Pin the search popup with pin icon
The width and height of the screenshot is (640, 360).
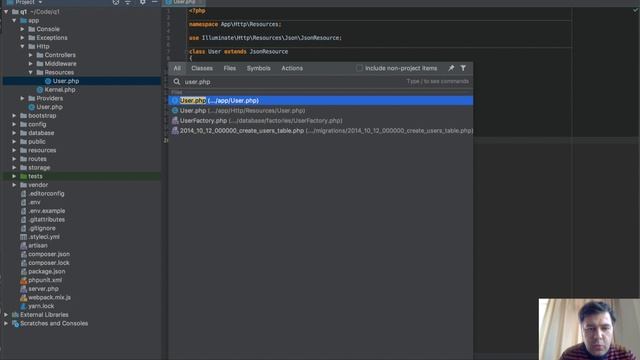[451, 68]
